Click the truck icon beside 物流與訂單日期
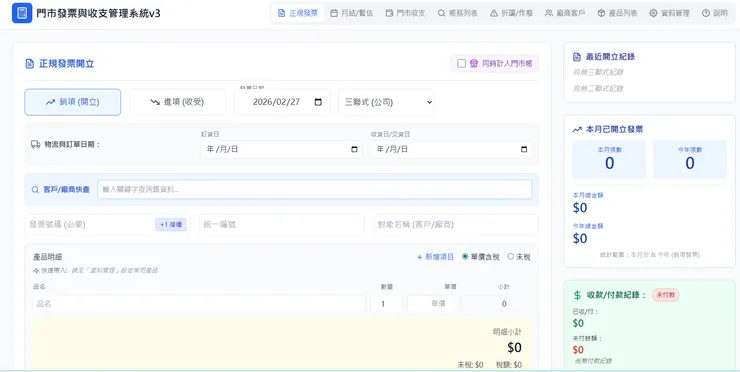The image size is (740, 372). click(x=35, y=144)
